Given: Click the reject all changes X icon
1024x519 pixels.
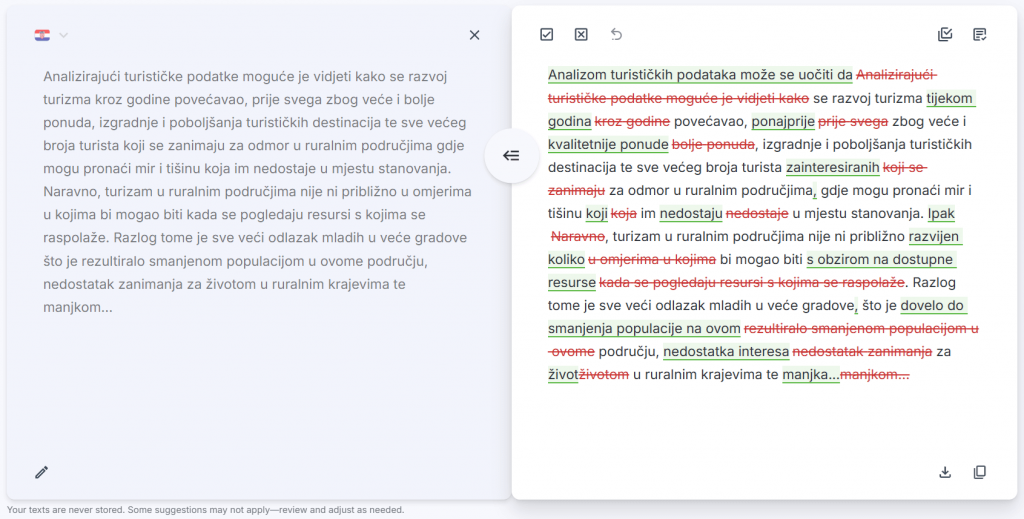Looking at the screenshot, I should coord(581,35).
